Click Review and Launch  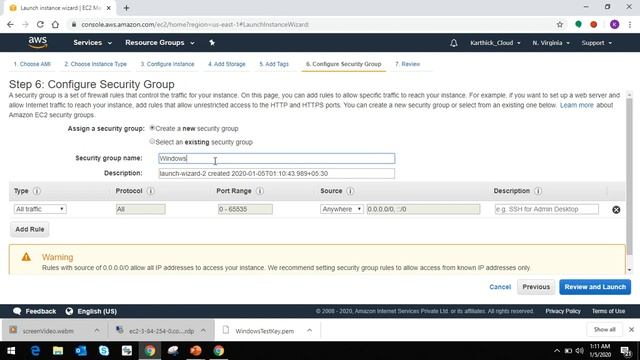(595, 287)
